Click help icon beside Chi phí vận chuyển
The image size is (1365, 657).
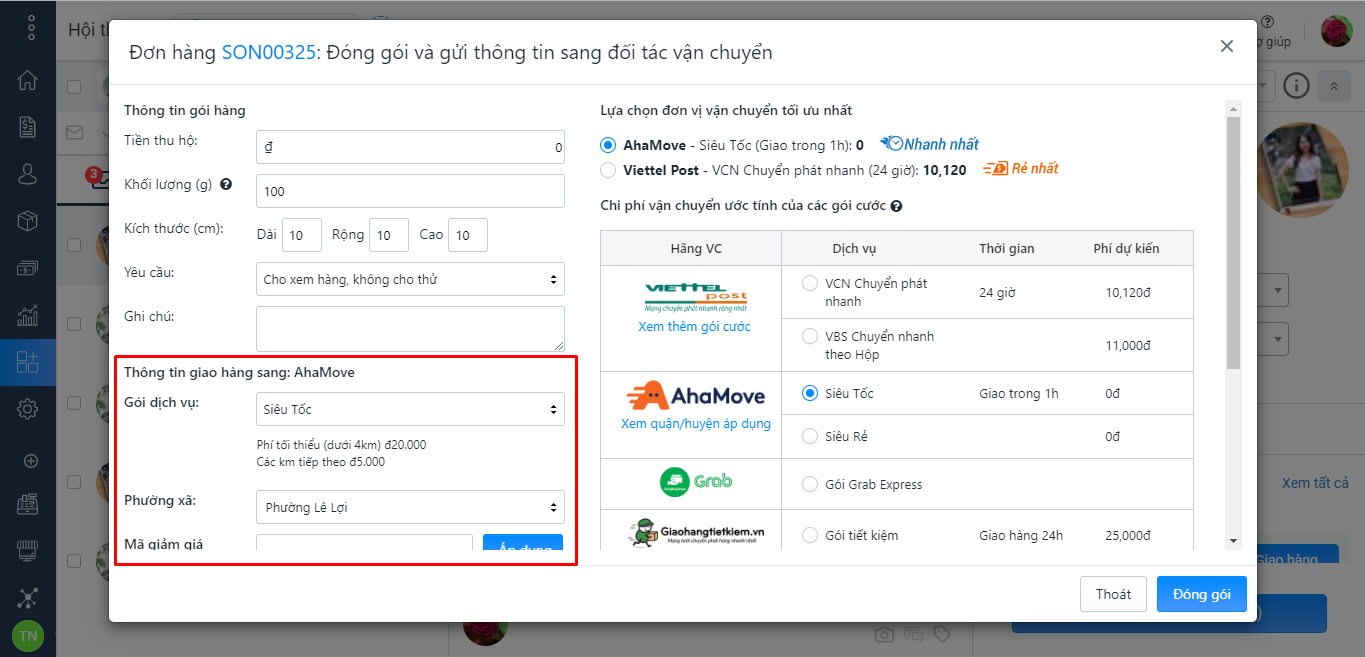pyautogui.click(x=896, y=207)
